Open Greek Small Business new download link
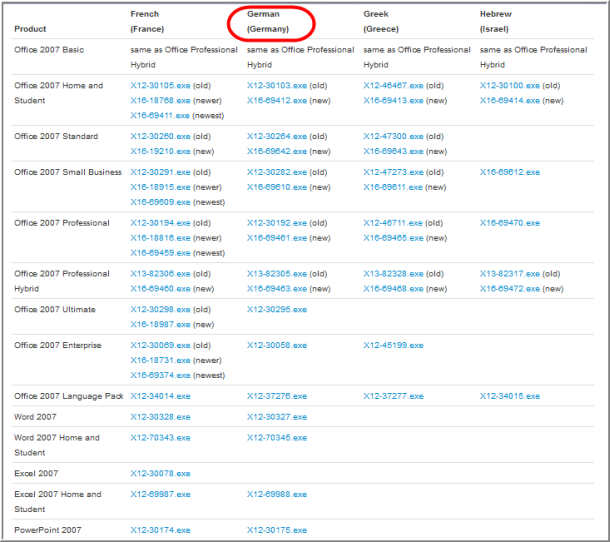610x542 pixels. (x=393, y=187)
